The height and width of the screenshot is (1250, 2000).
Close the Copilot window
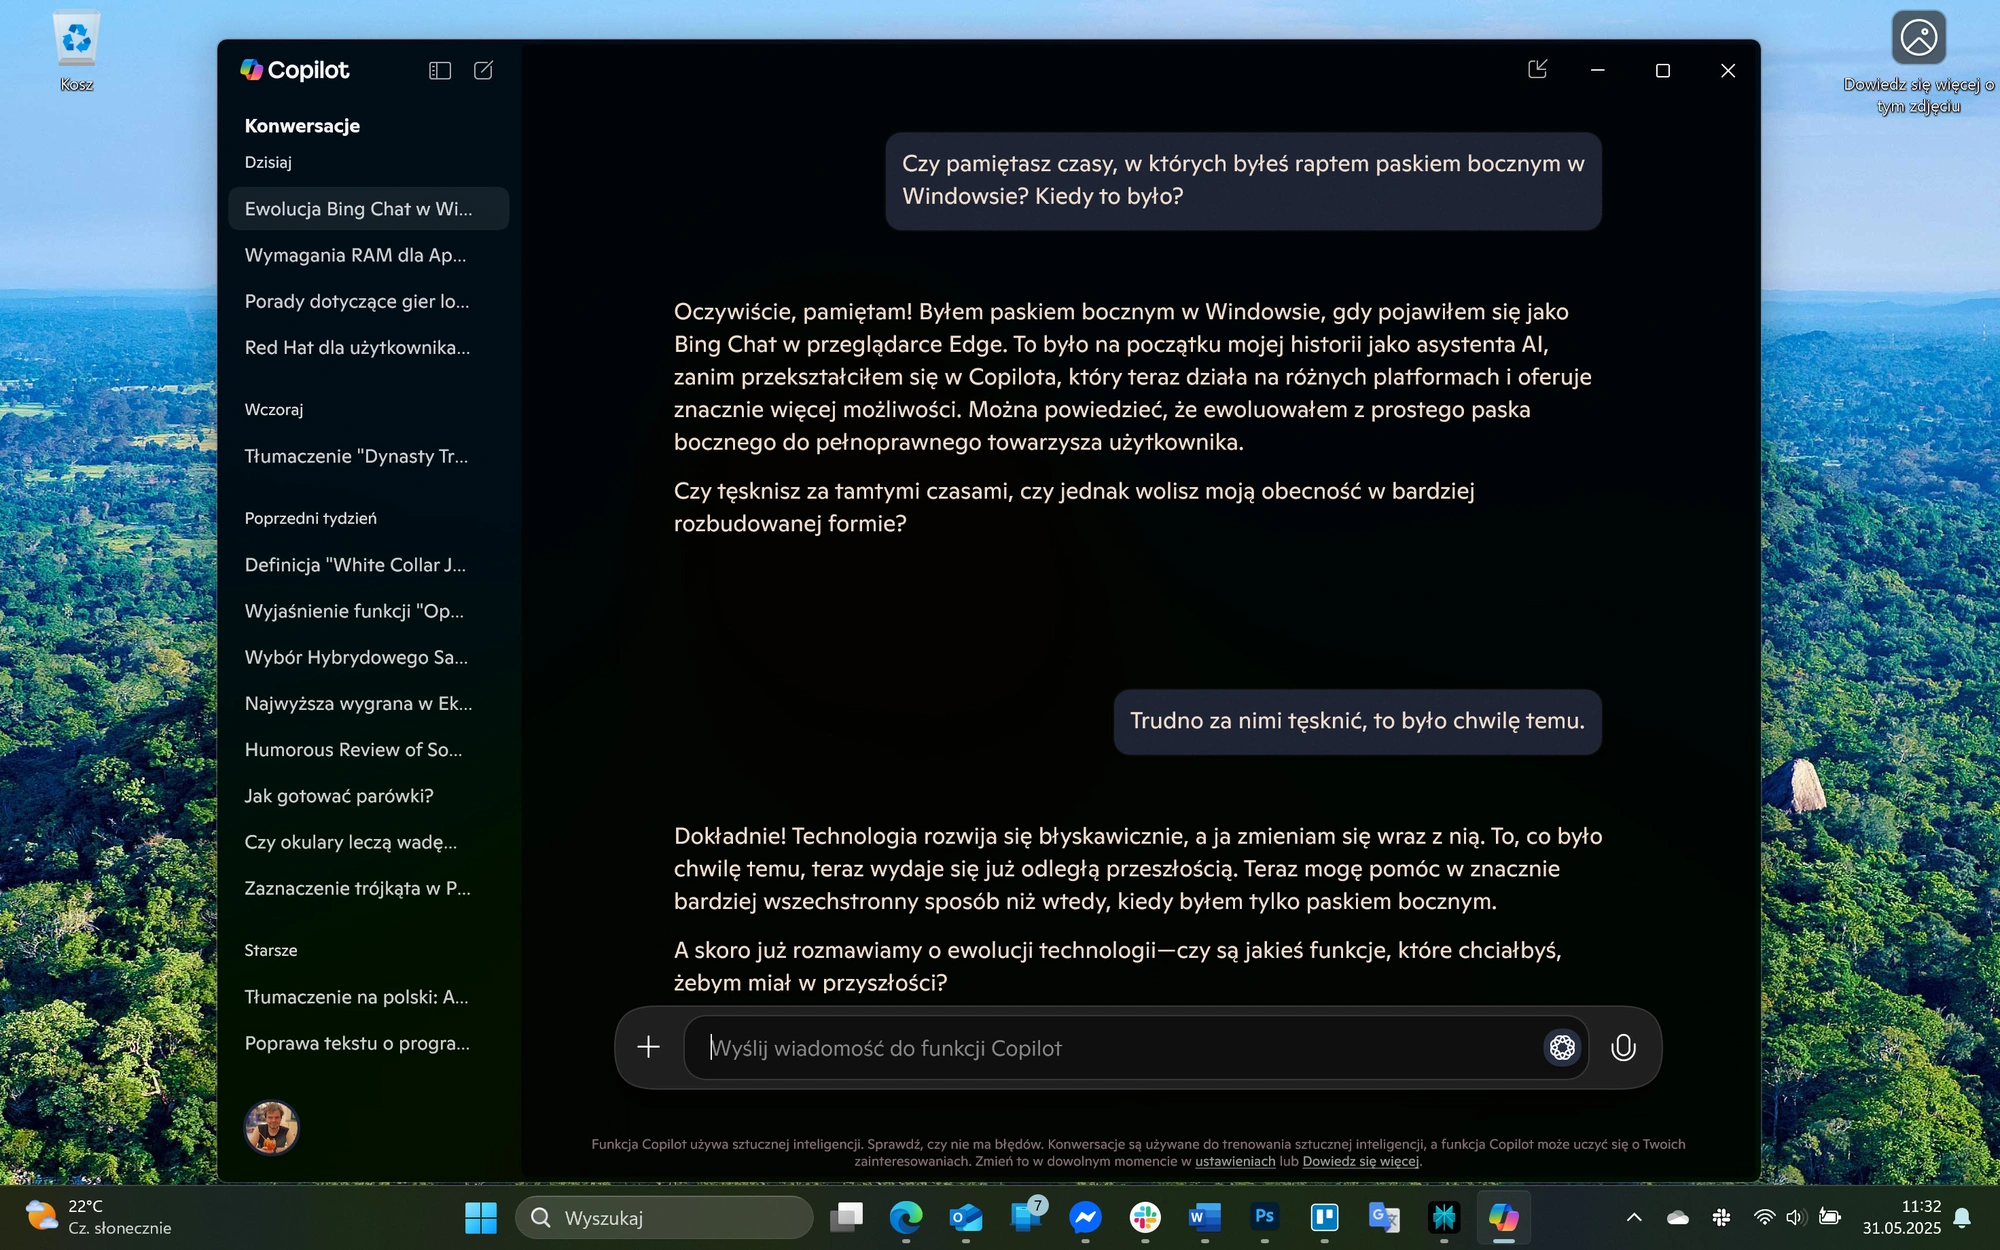click(x=1727, y=70)
